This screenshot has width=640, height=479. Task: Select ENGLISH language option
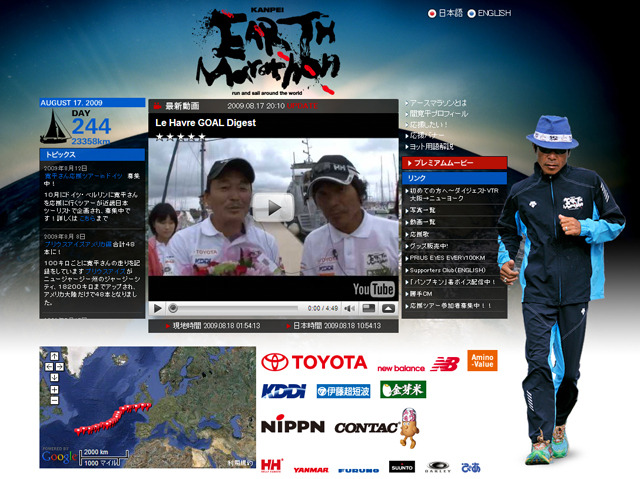pyautogui.click(x=489, y=13)
